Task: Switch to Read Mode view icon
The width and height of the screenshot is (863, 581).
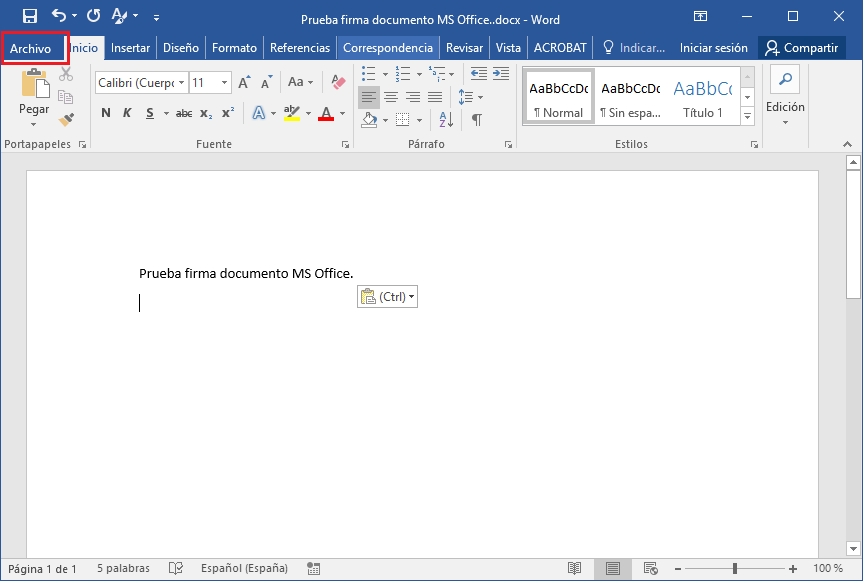Action: click(575, 568)
